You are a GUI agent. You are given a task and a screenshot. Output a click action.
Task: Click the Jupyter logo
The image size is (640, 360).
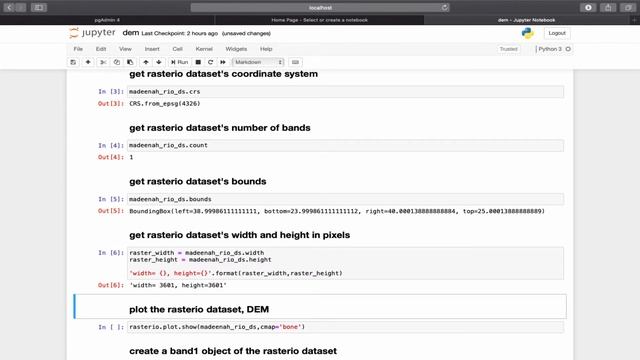pos(92,33)
